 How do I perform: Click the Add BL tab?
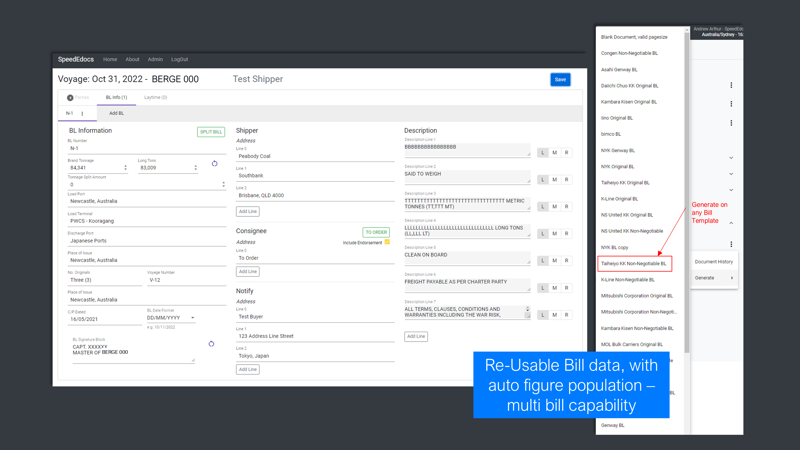[x=116, y=113]
